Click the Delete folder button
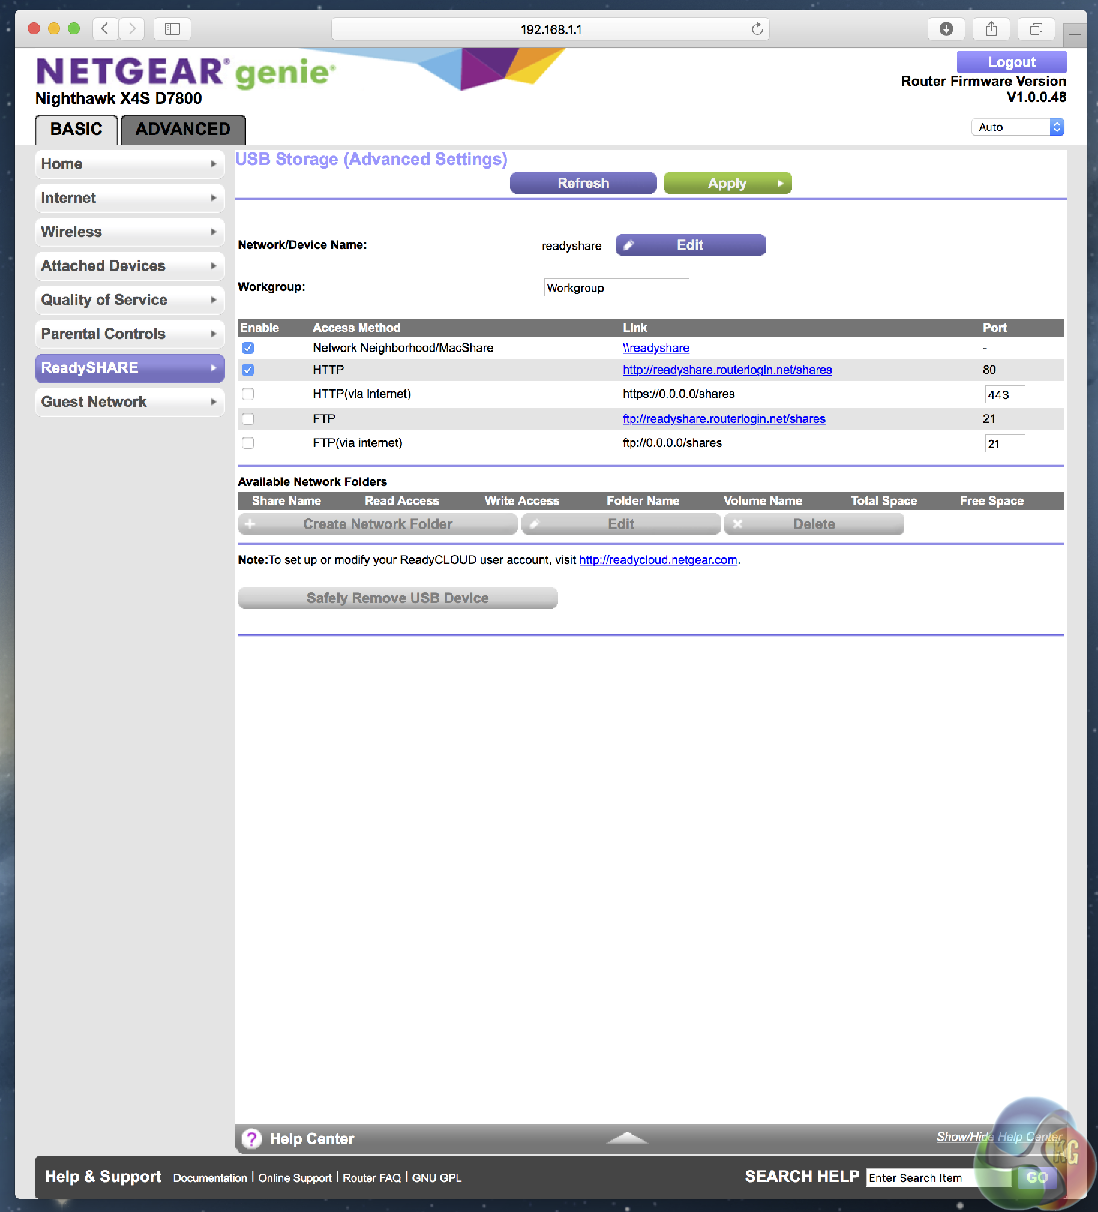Viewport: 1098px width, 1212px height. click(814, 524)
